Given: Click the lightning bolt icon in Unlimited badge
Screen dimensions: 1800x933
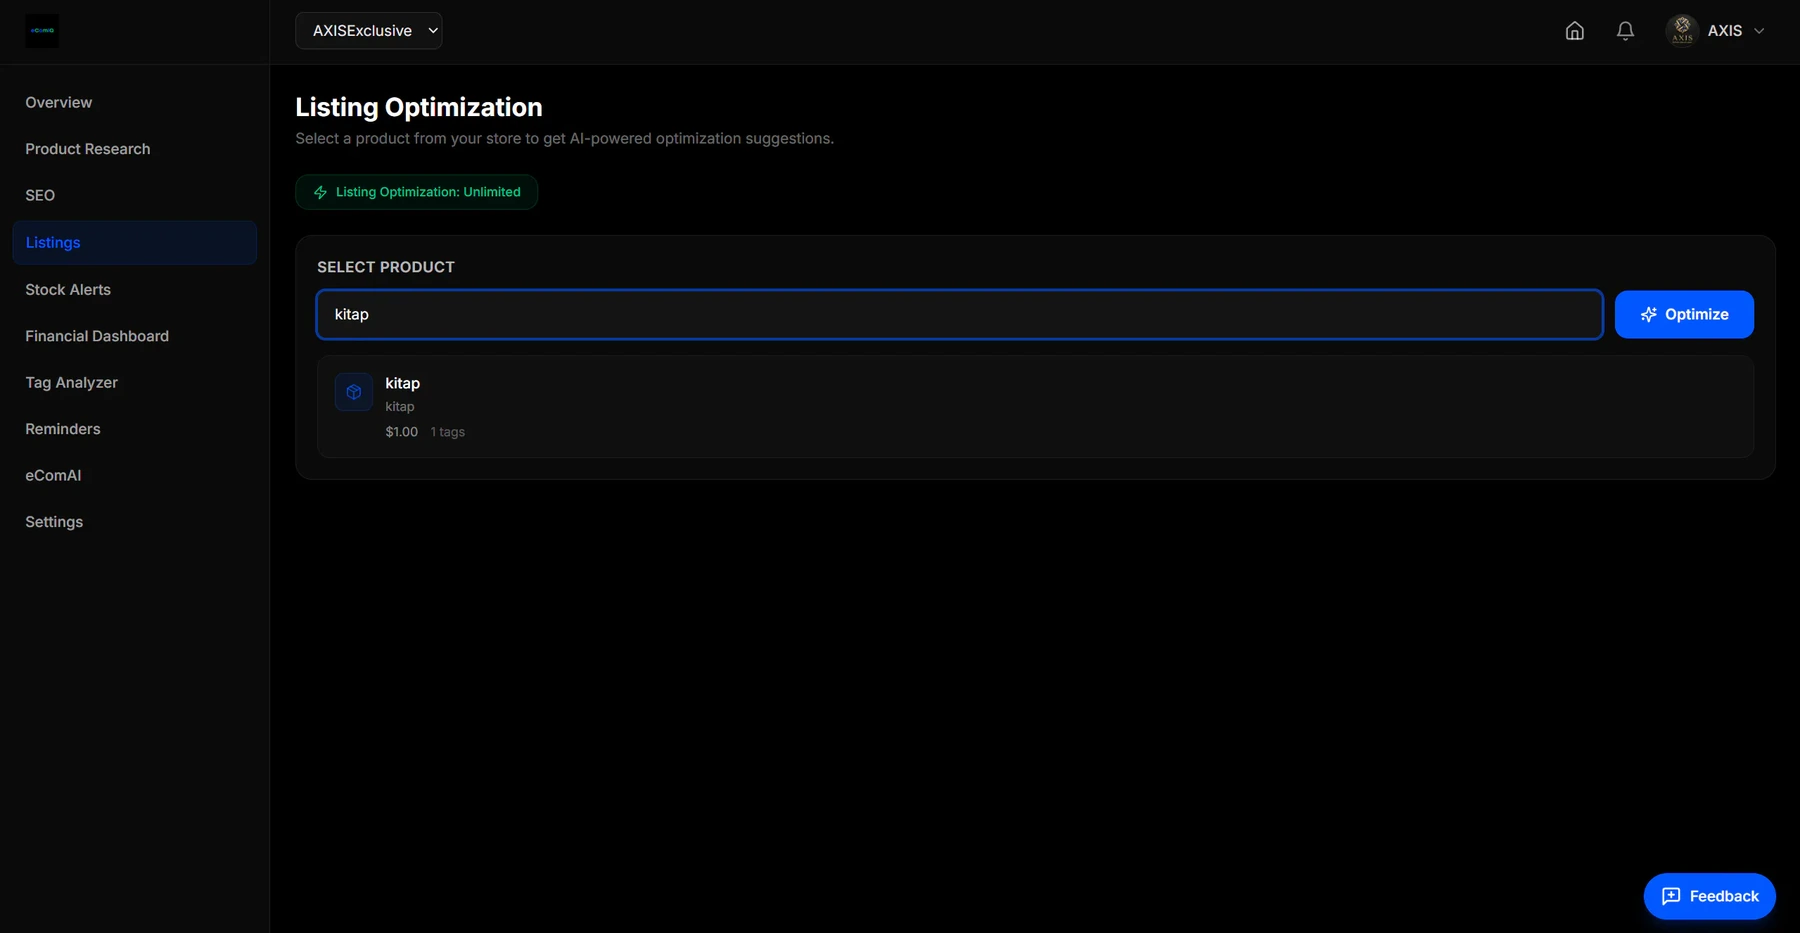Looking at the screenshot, I should [x=320, y=192].
